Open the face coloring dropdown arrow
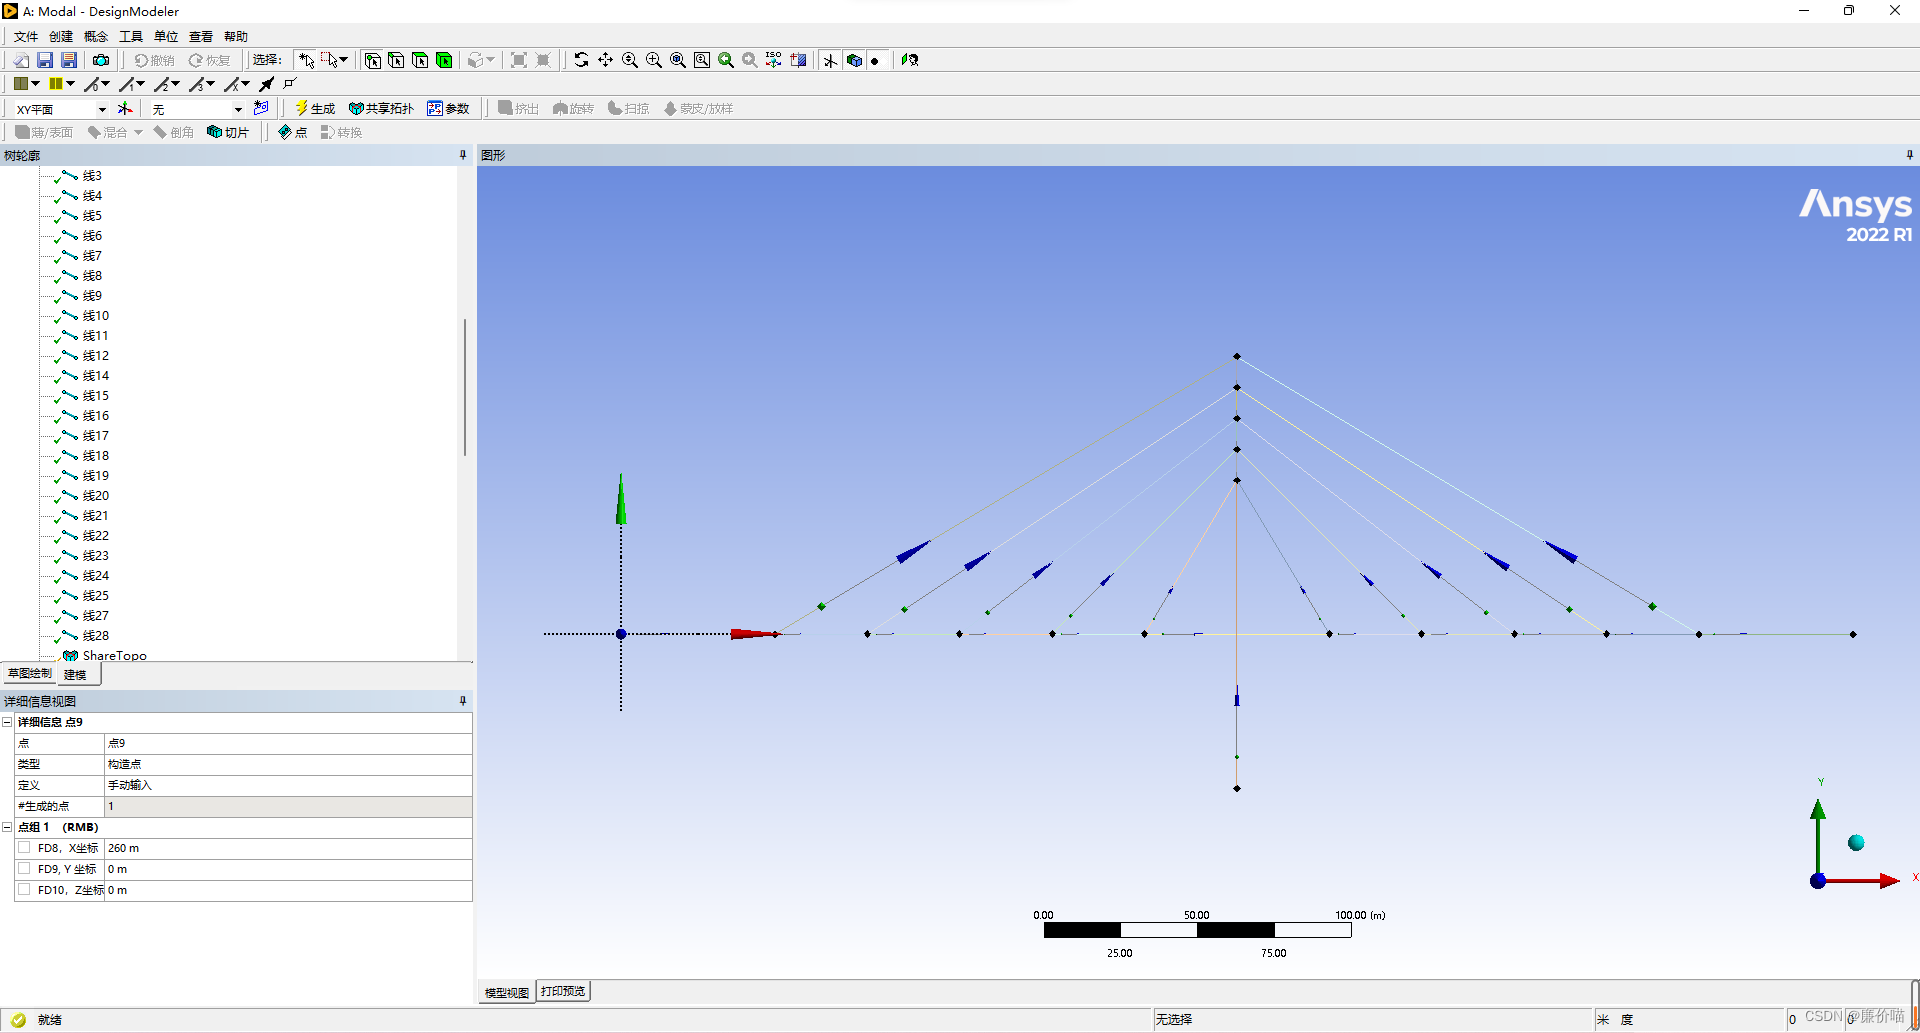 coord(35,84)
